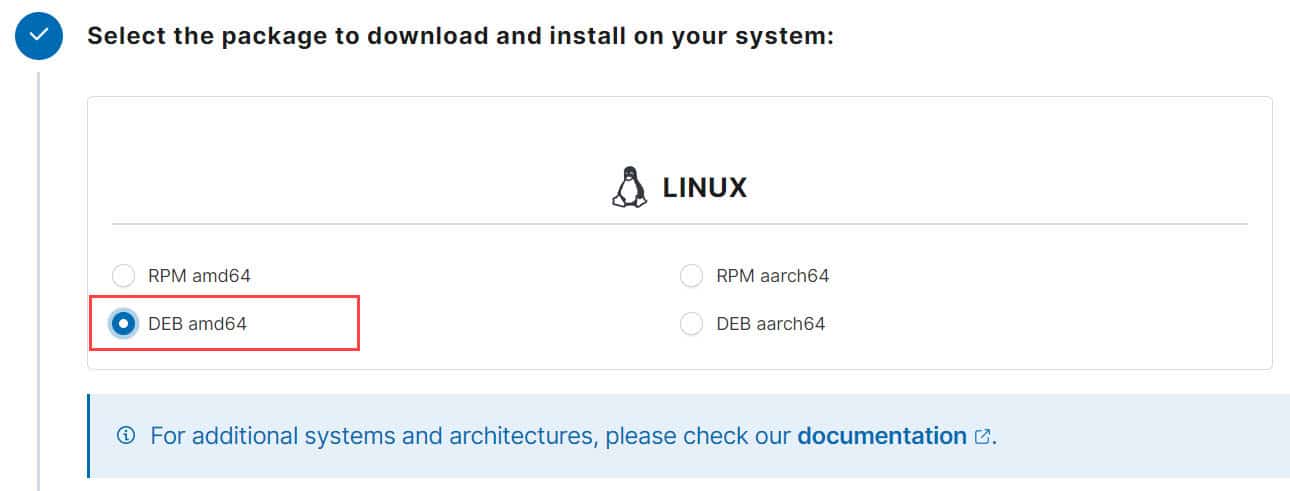
Task: Click the blue left border of the notice
Action: [x=89, y=436]
